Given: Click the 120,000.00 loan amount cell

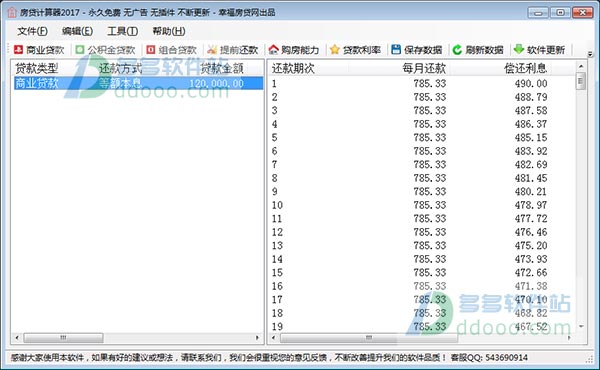Looking at the screenshot, I should 216,83.
